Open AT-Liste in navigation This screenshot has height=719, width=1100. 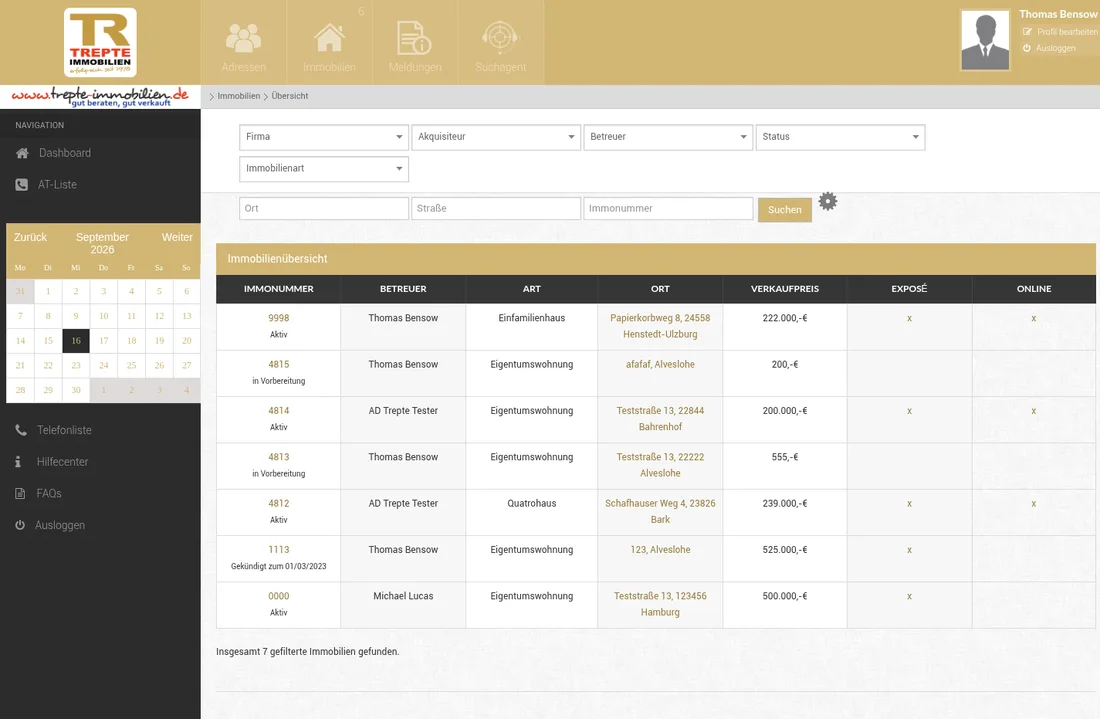[57, 184]
